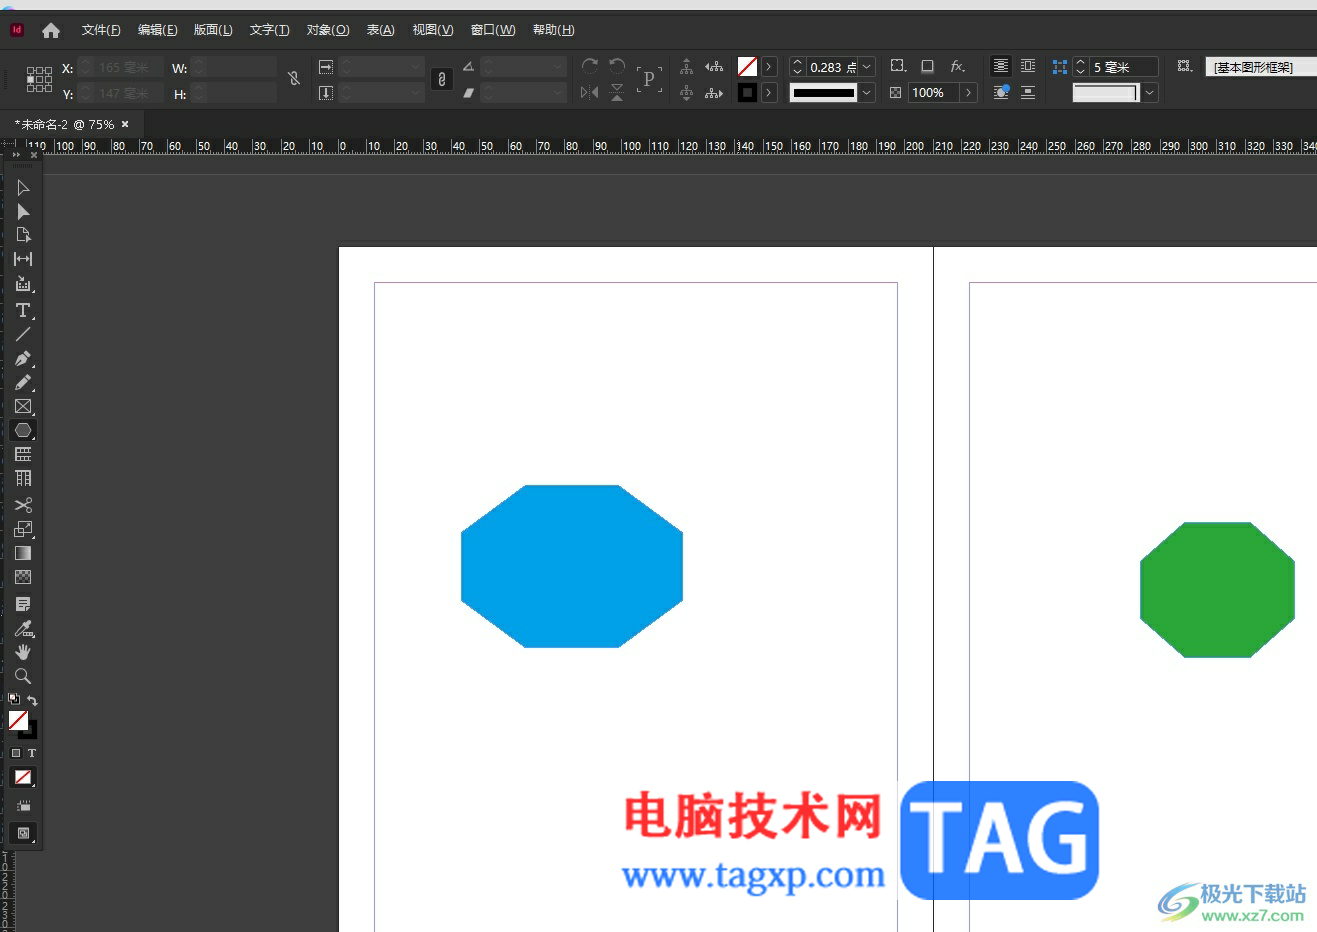The width and height of the screenshot is (1317, 932).
Task: Choose the Free Transform tool
Action: tap(23, 529)
